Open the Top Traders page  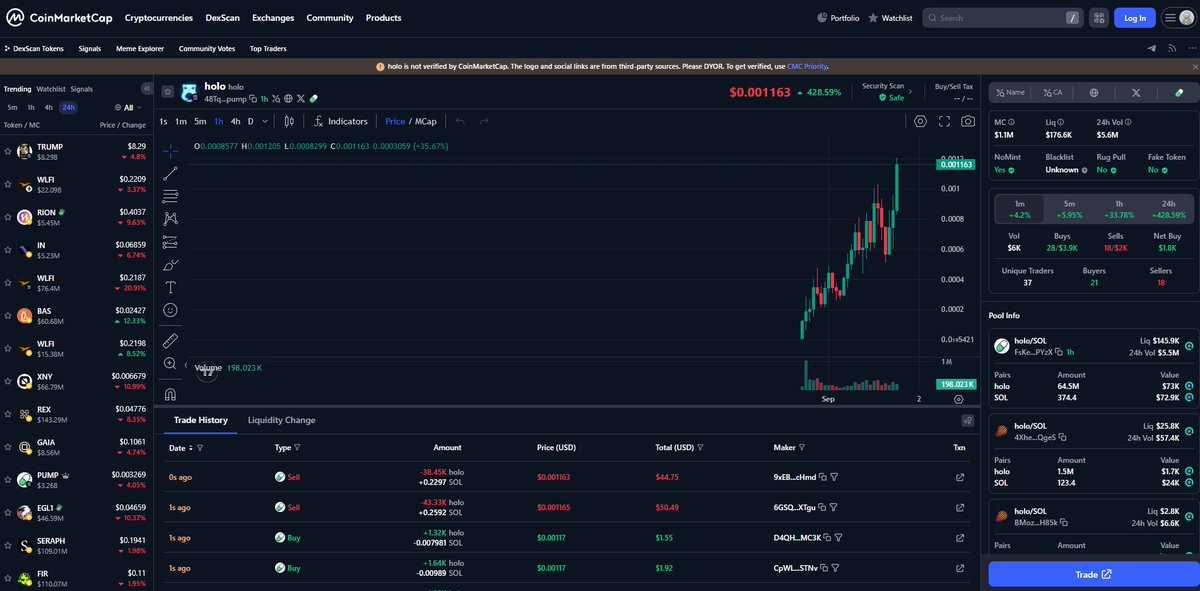[270, 48]
